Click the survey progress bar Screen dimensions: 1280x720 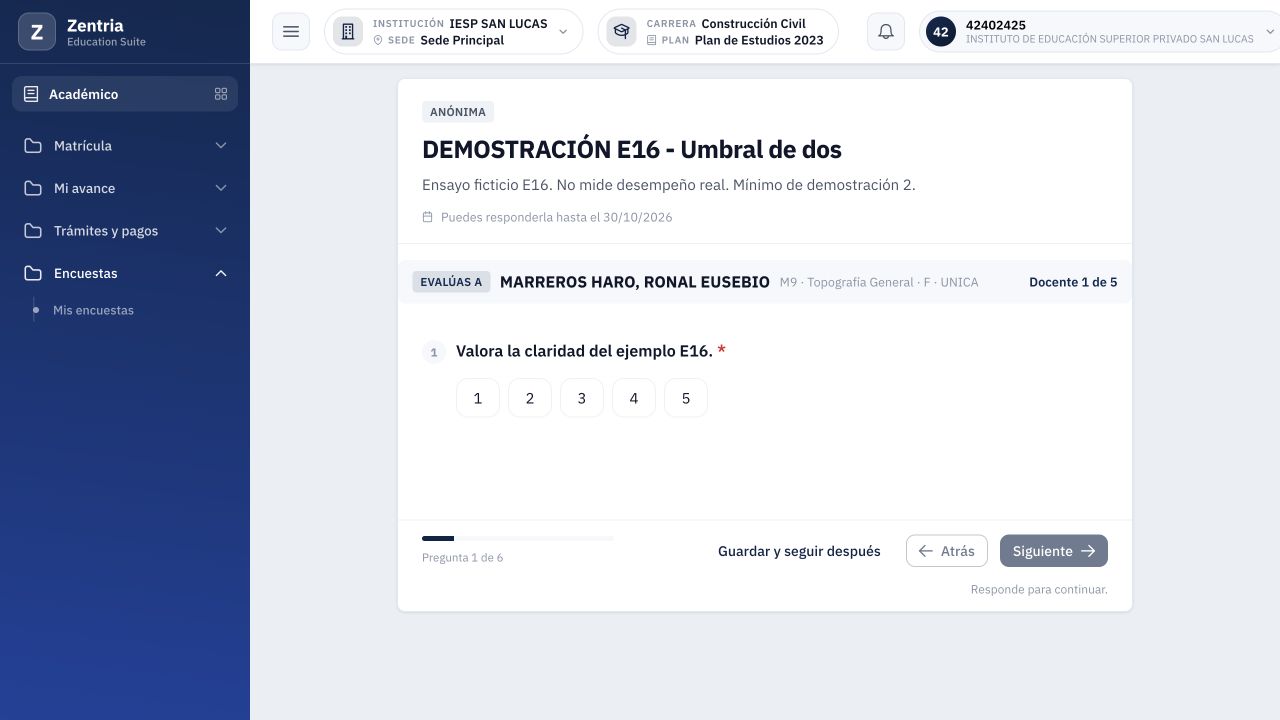[518, 538]
